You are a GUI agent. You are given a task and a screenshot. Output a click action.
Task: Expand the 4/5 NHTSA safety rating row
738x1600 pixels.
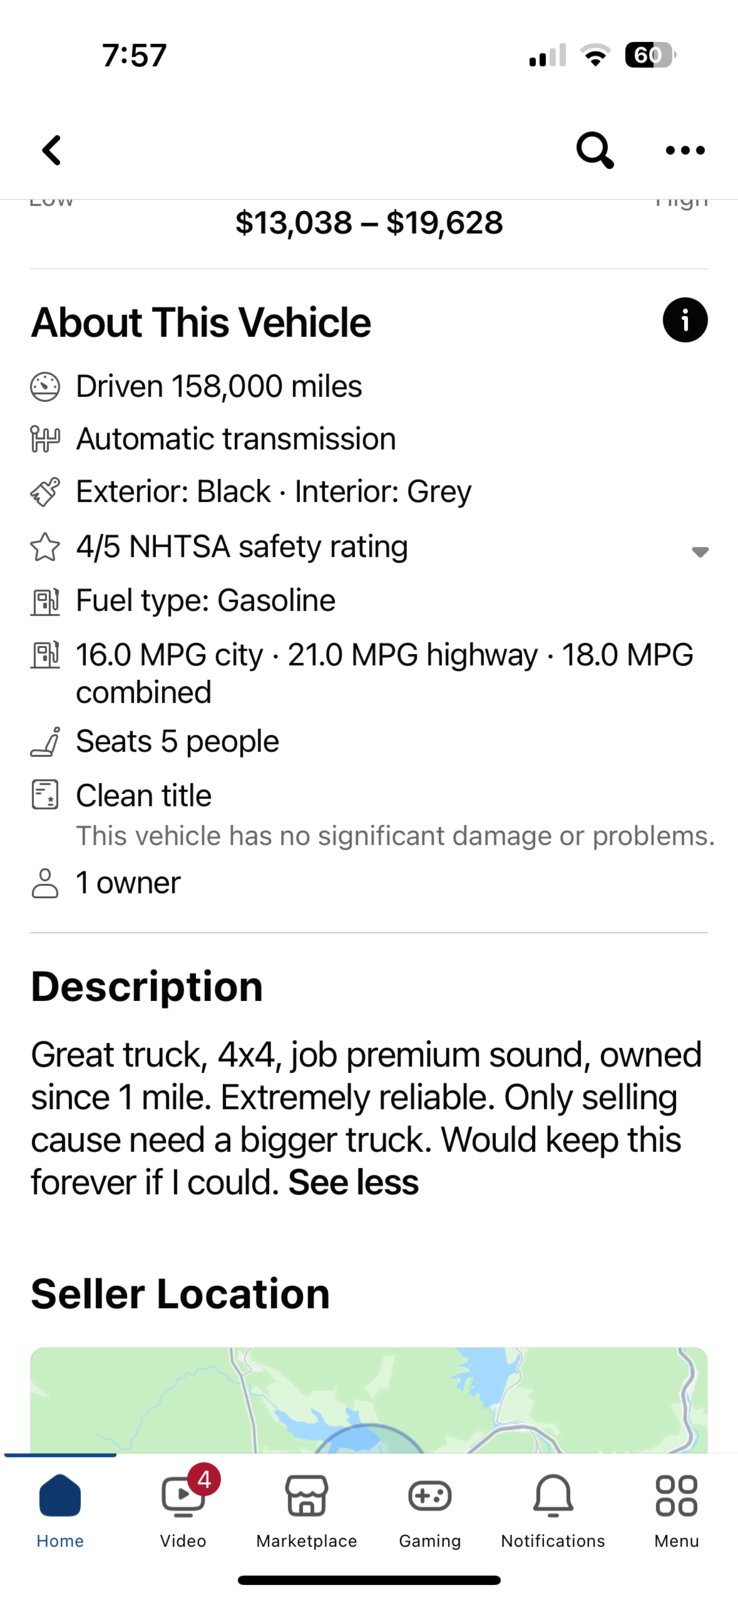click(369, 547)
